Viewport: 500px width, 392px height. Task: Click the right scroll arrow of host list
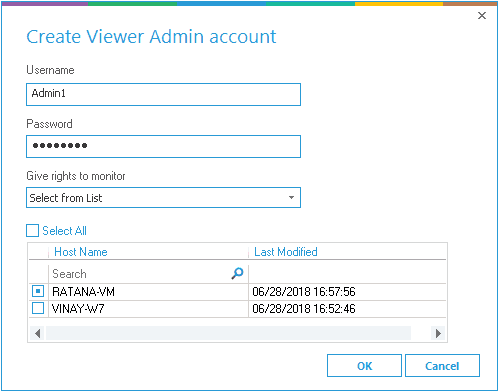click(x=438, y=333)
